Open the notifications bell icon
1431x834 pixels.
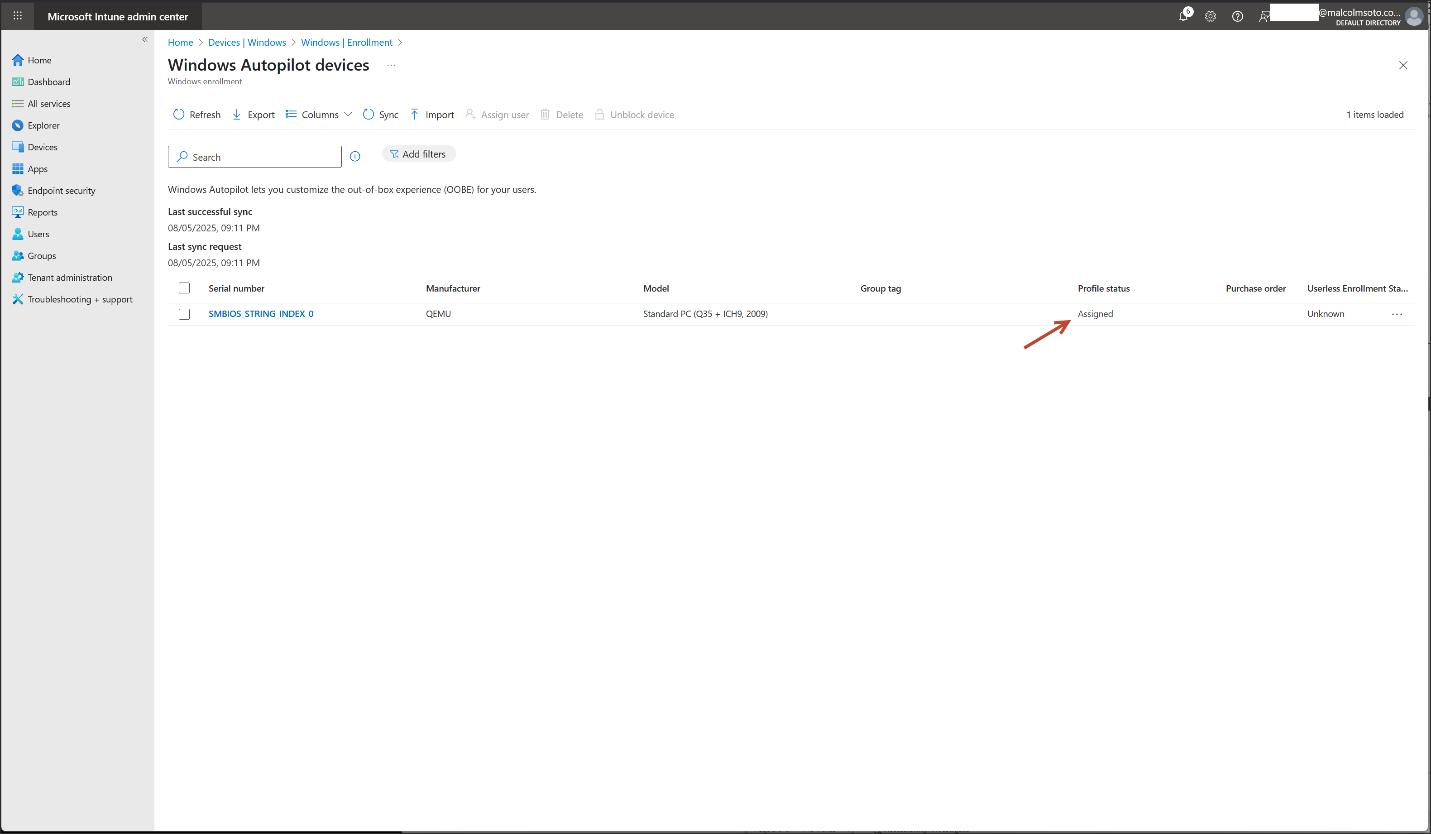click(1184, 16)
